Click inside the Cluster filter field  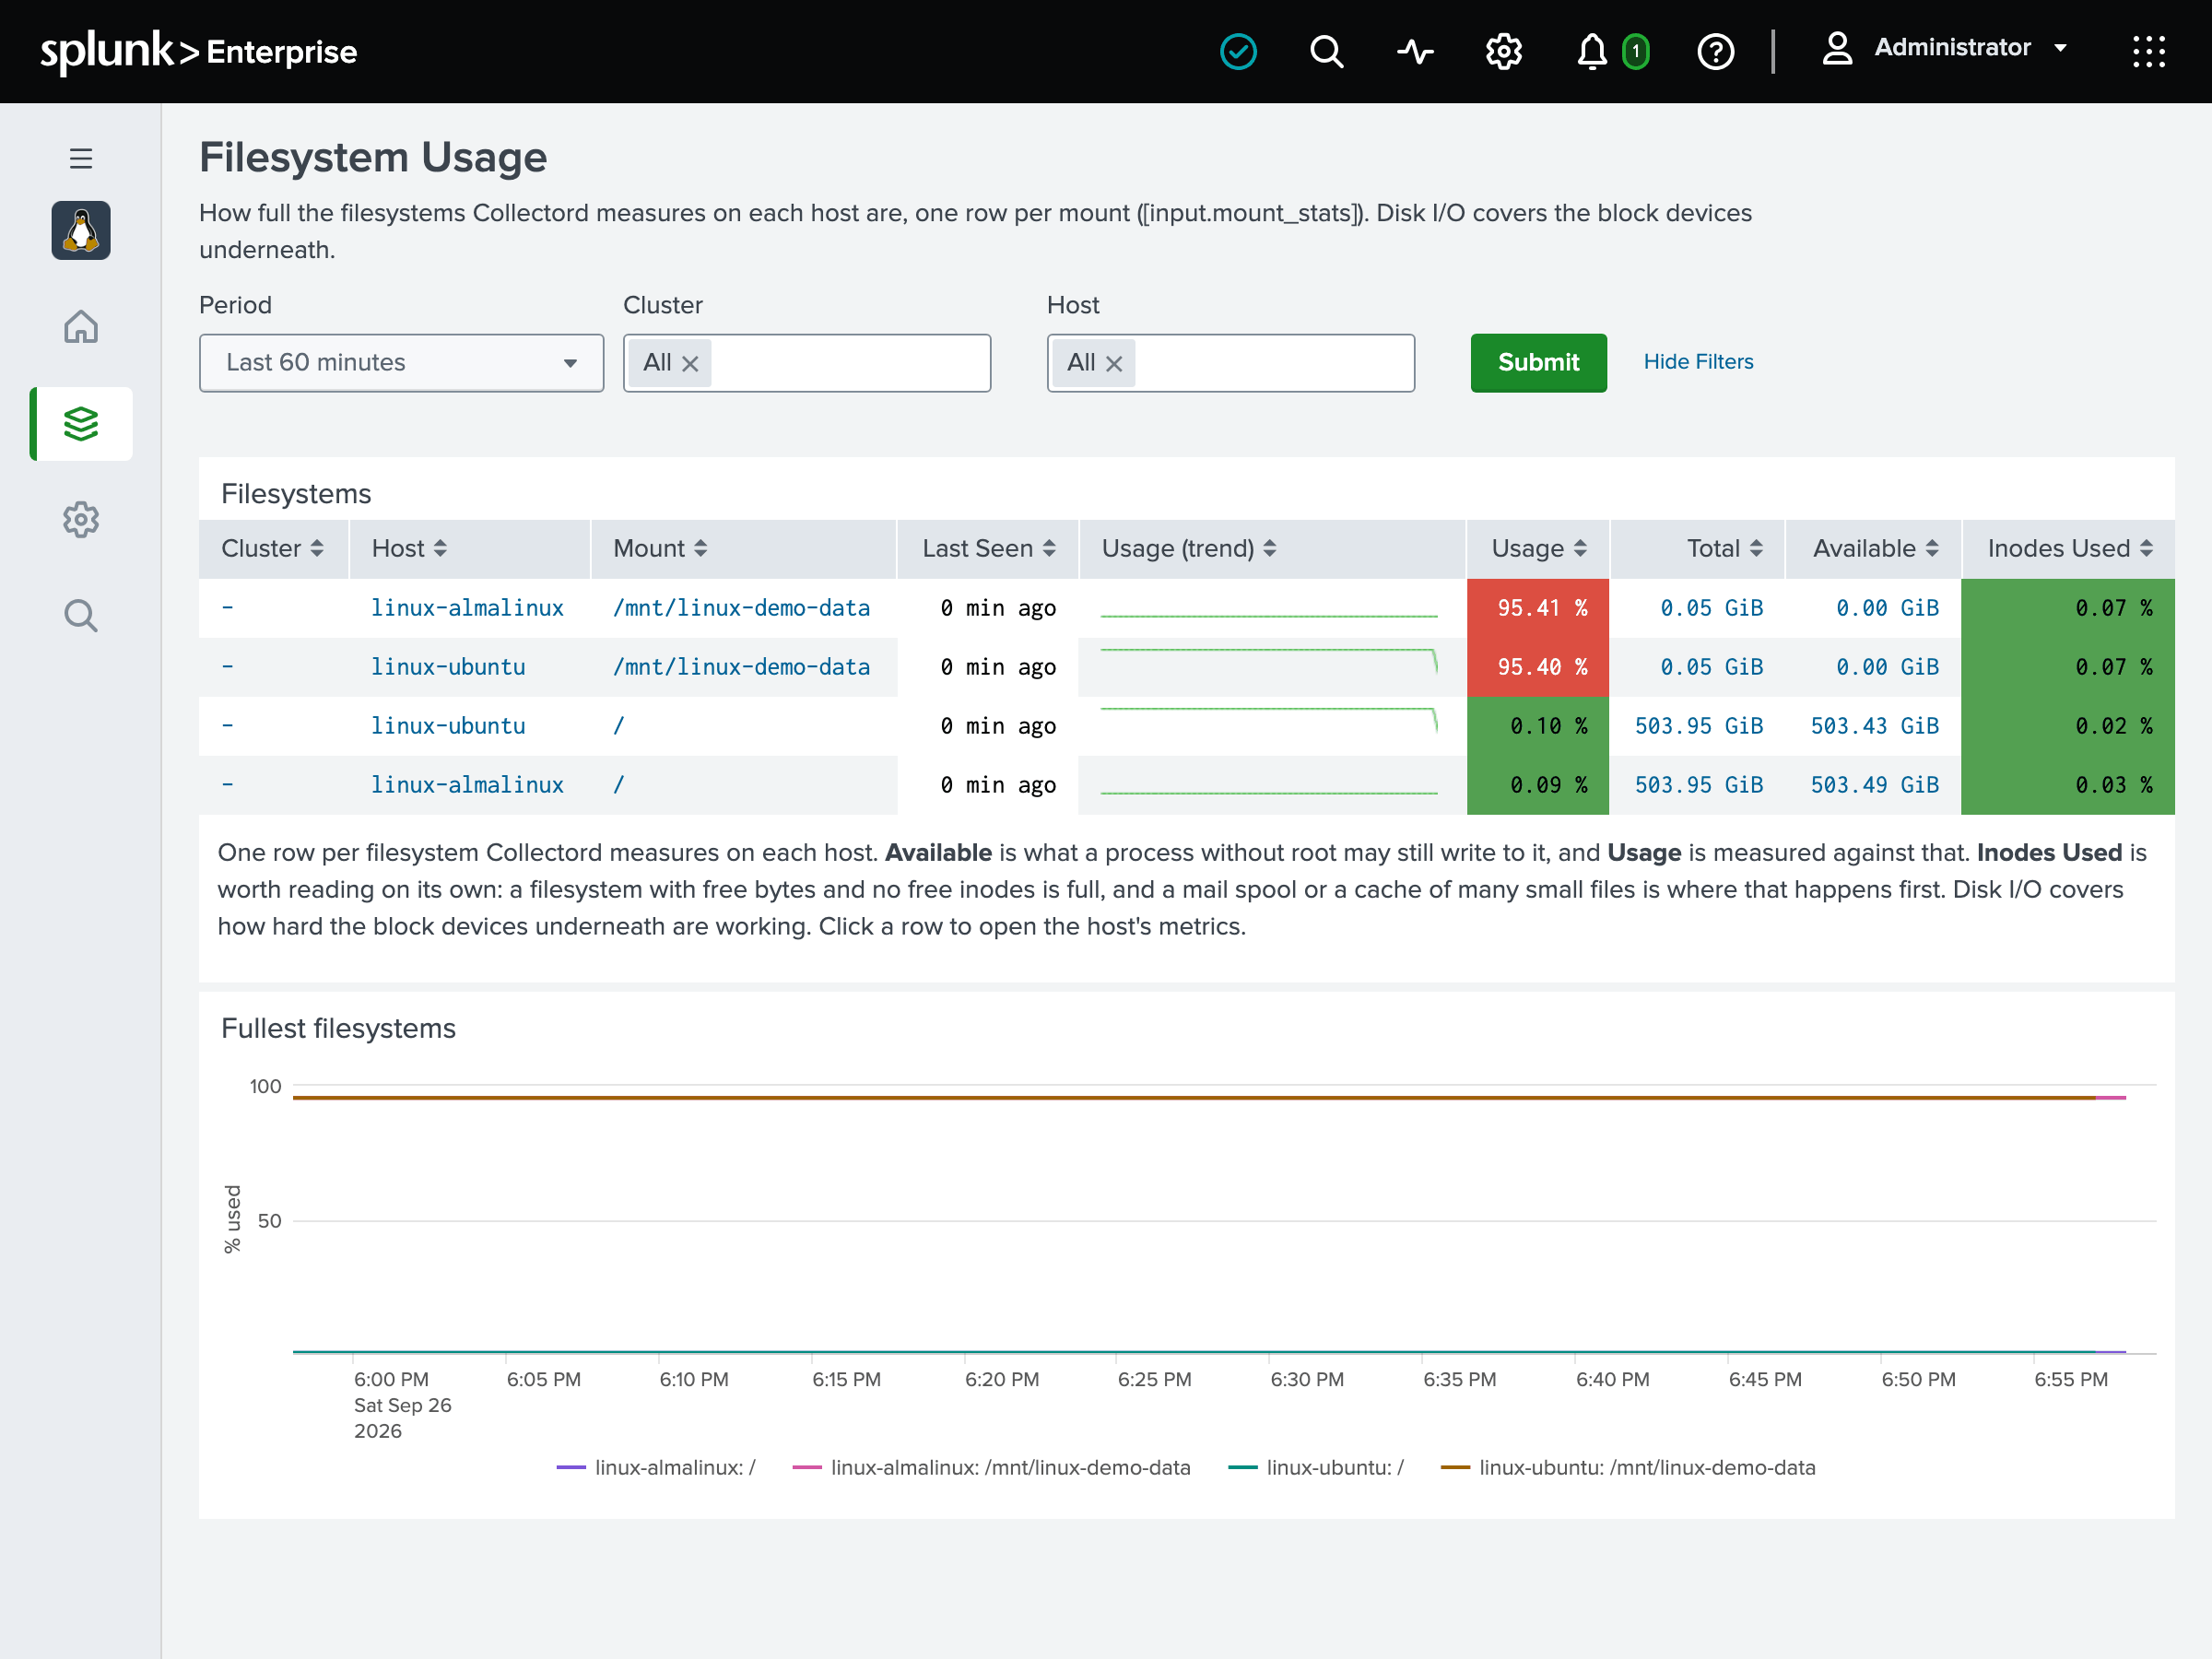(806, 363)
